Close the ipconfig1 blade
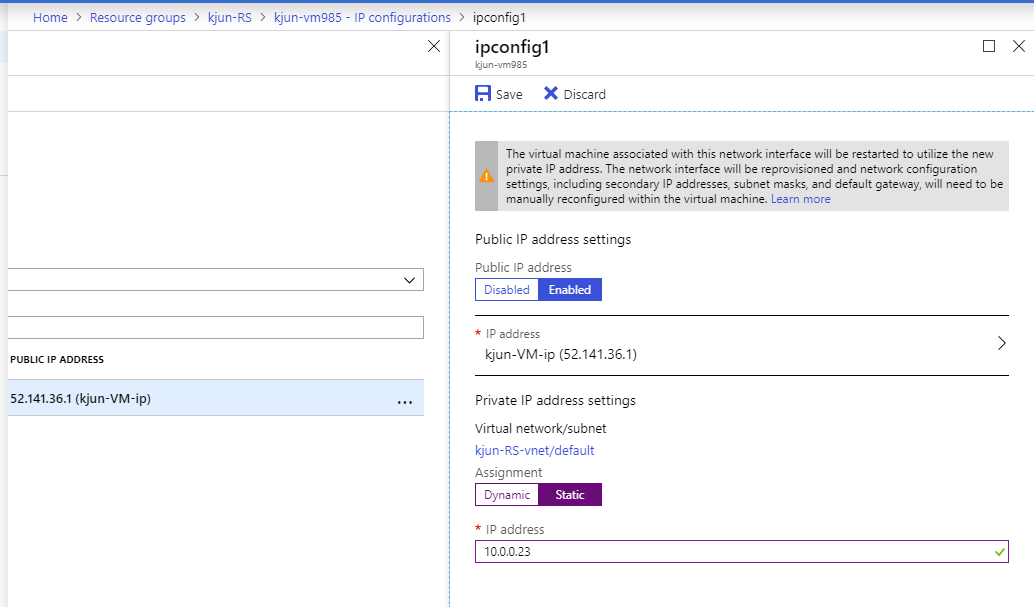This screenshot has width=1034, height=607. coord(1019,46)
